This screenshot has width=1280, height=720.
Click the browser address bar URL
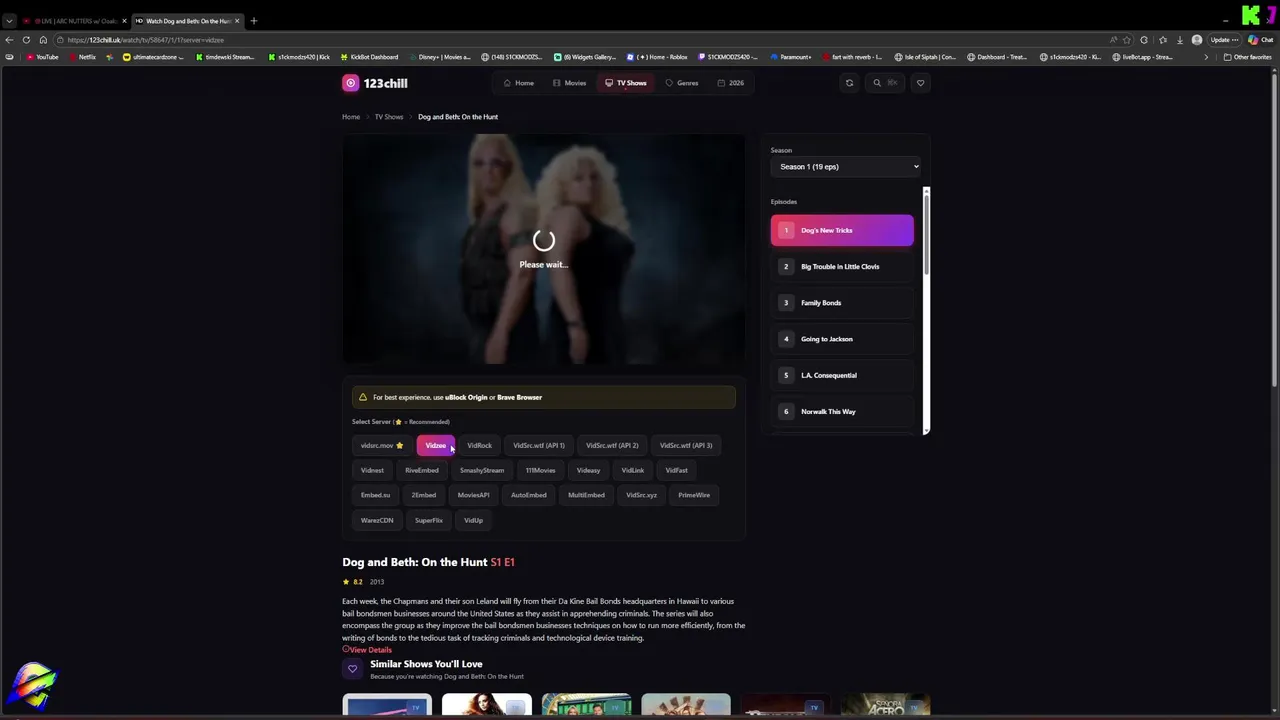(146, 40)
